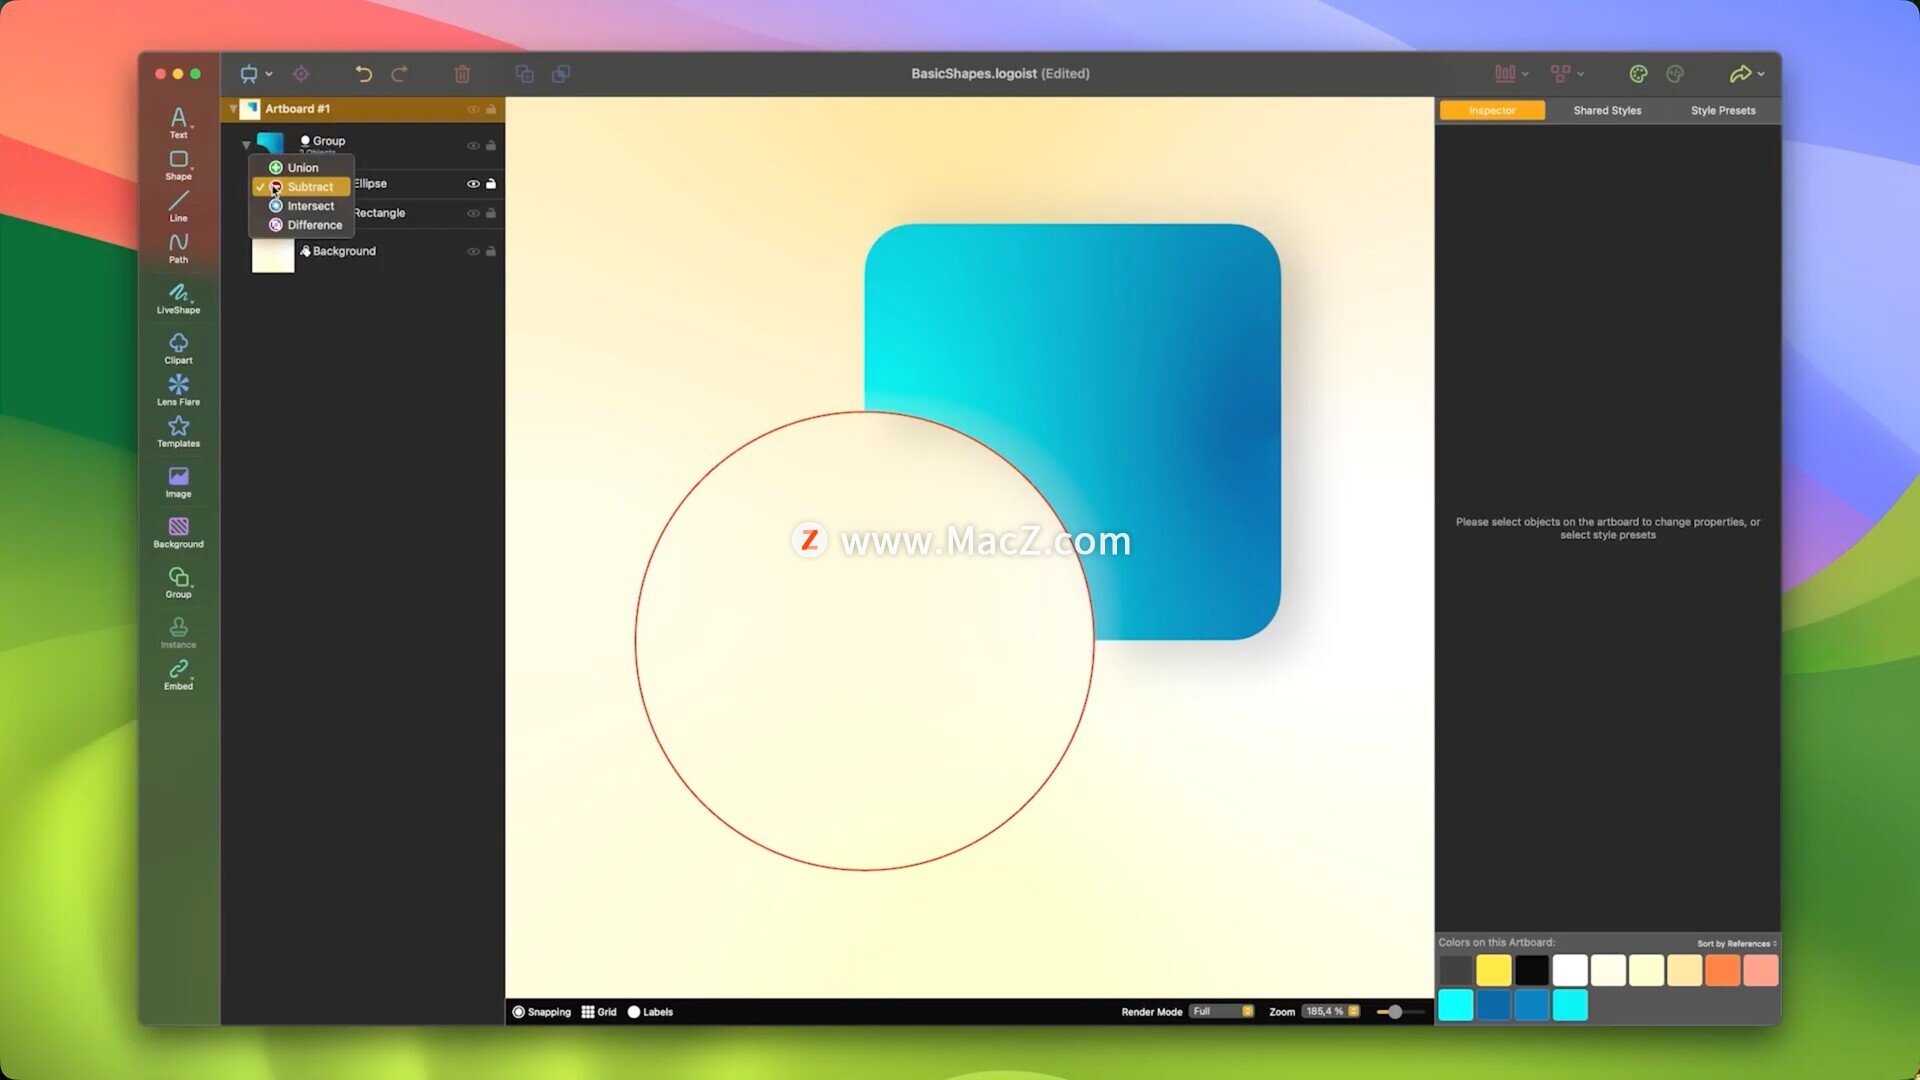Switch to the Shared Styles tab

(x=1607, y=111)
